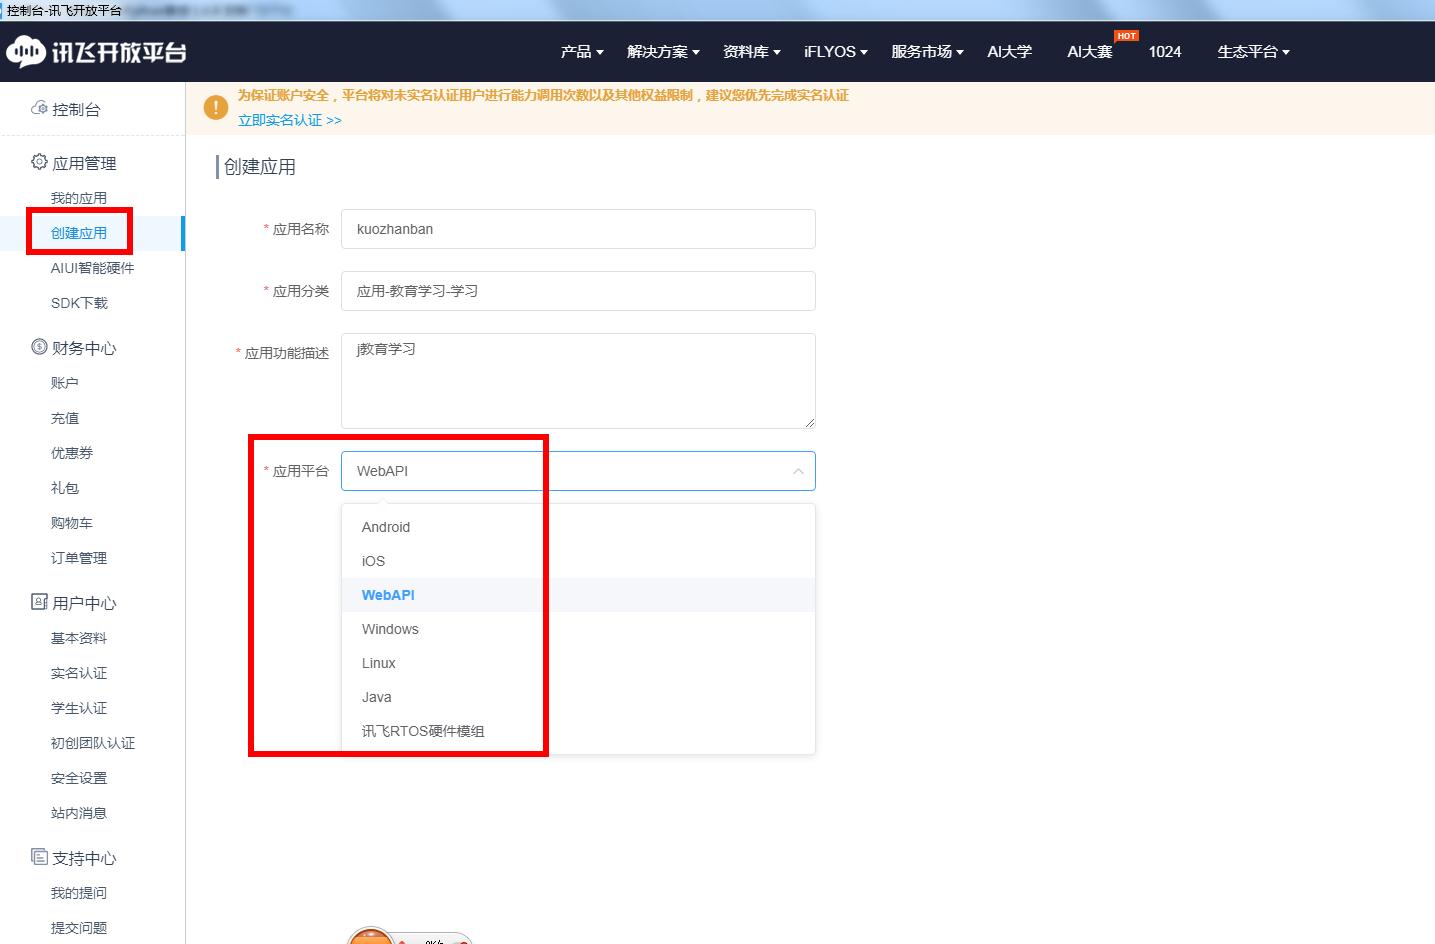Go to 充值 page
The image size is (1435, 944).
(65, 418)
